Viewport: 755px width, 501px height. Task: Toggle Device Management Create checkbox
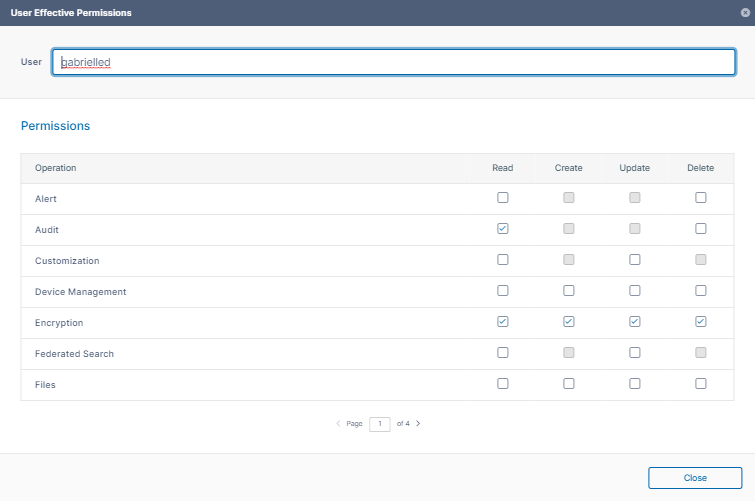[569, 290]
